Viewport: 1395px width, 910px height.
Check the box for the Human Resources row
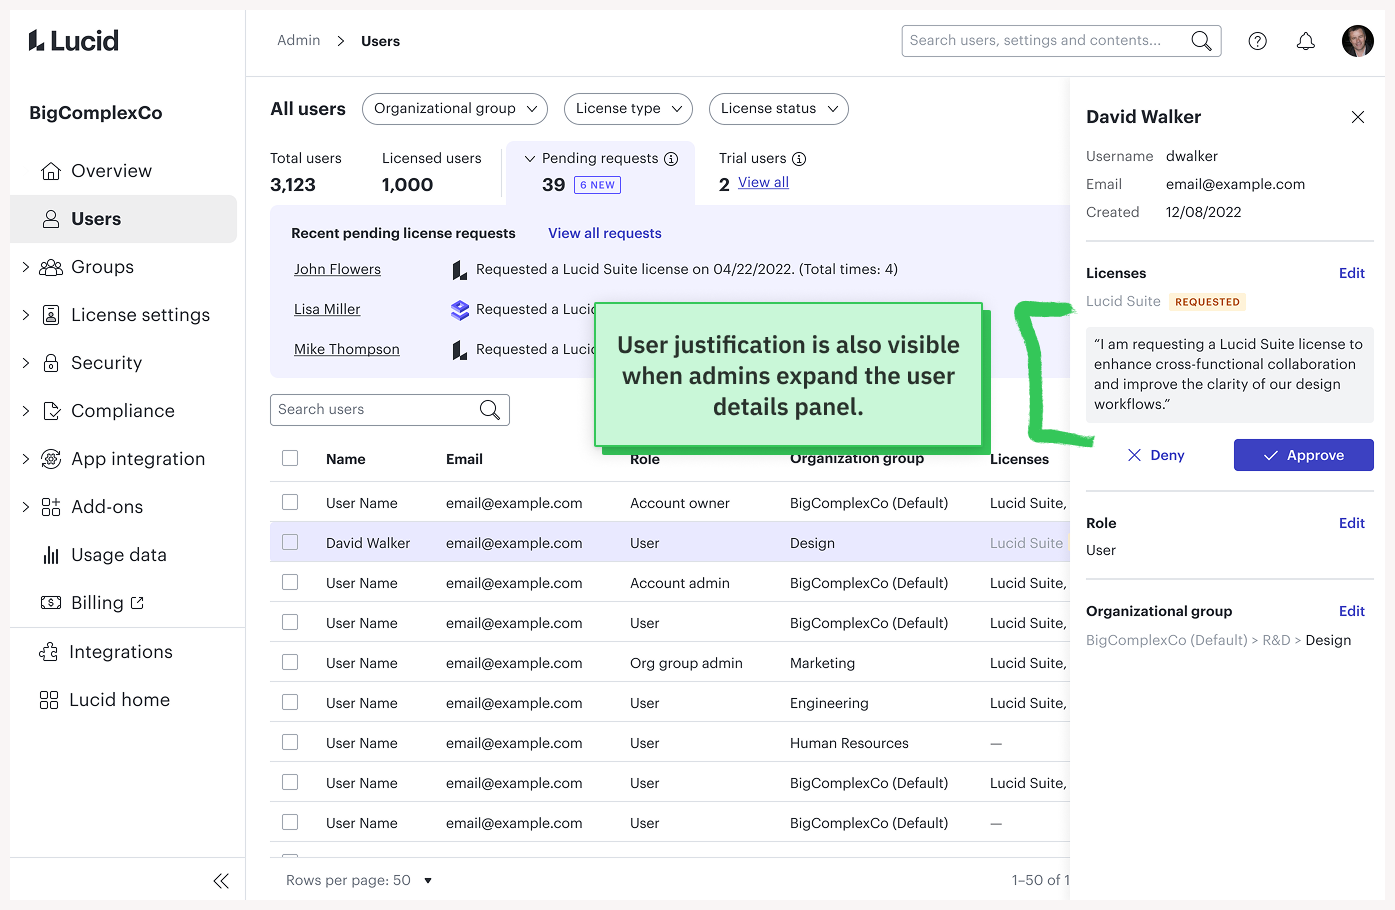(290, 742)
